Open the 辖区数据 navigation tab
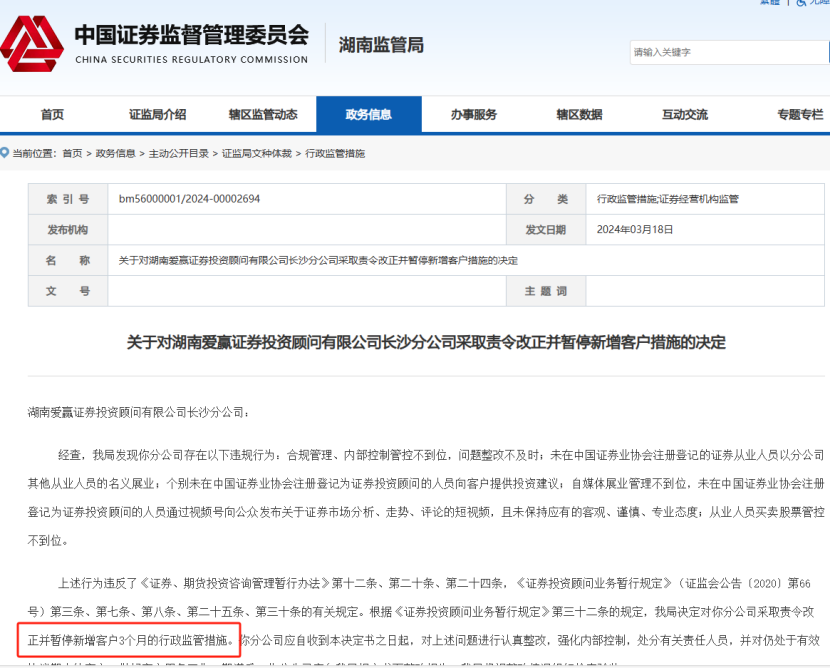The height and width of the screenshot is (668, 831). pyautogui.click(x=579, y=115)
